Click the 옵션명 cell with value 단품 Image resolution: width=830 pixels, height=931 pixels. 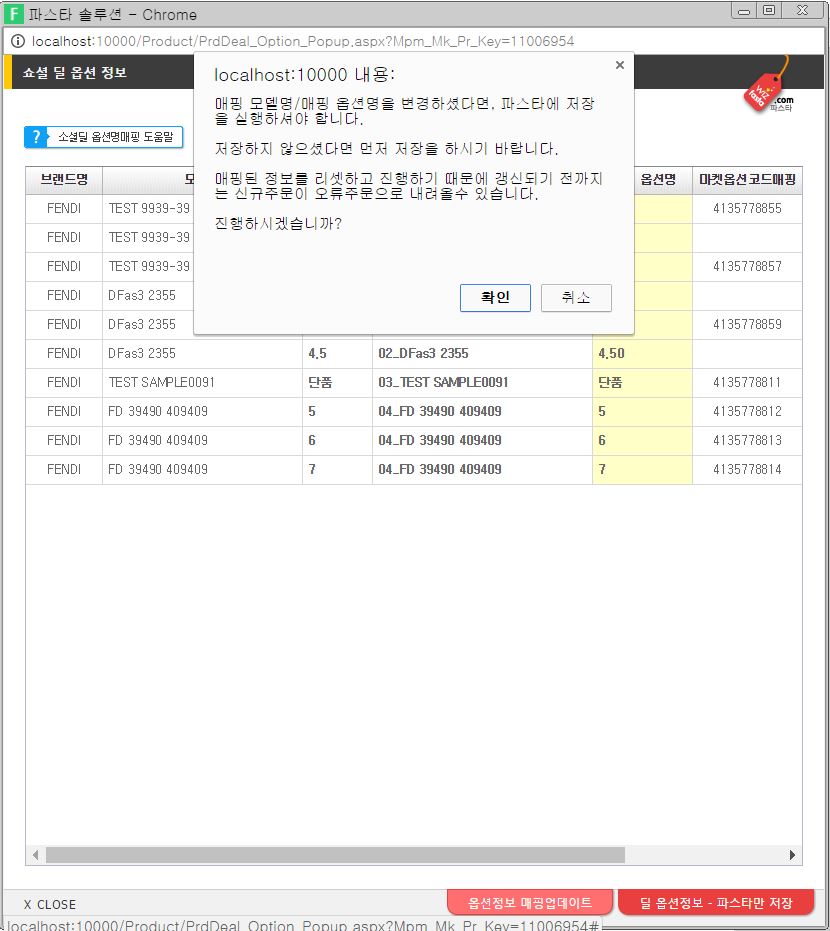pos(641,382)
